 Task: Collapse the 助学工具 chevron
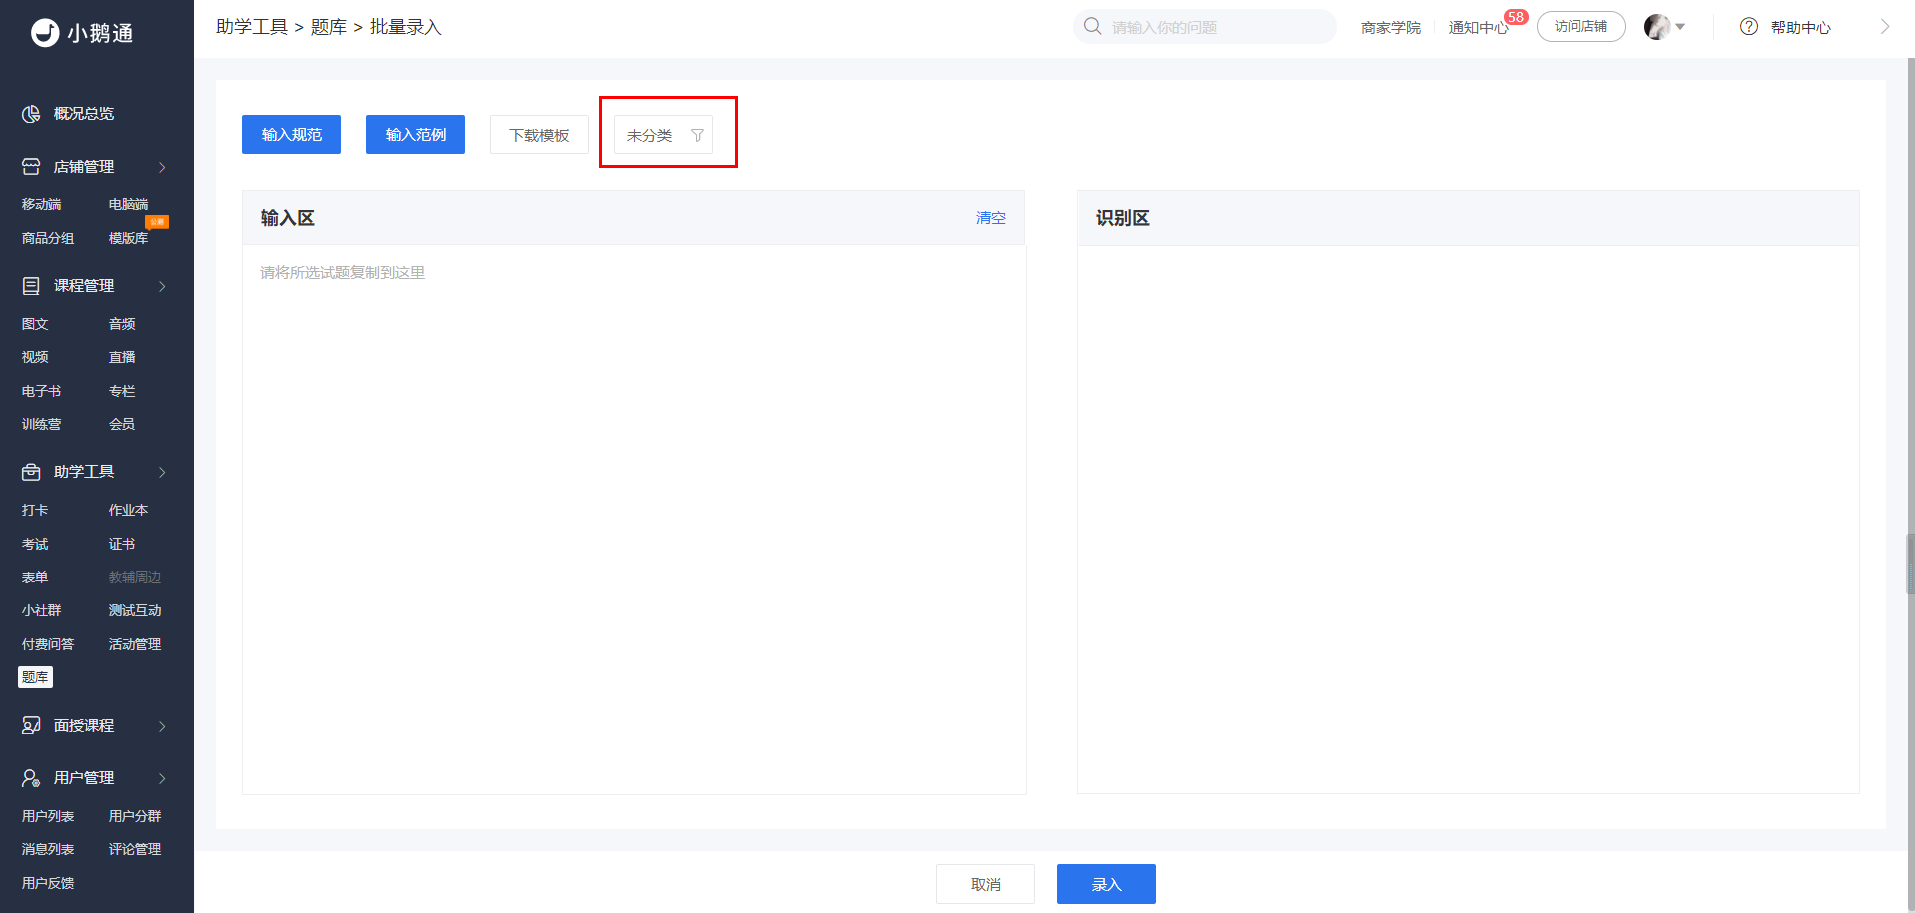click(x=162, y=472)
